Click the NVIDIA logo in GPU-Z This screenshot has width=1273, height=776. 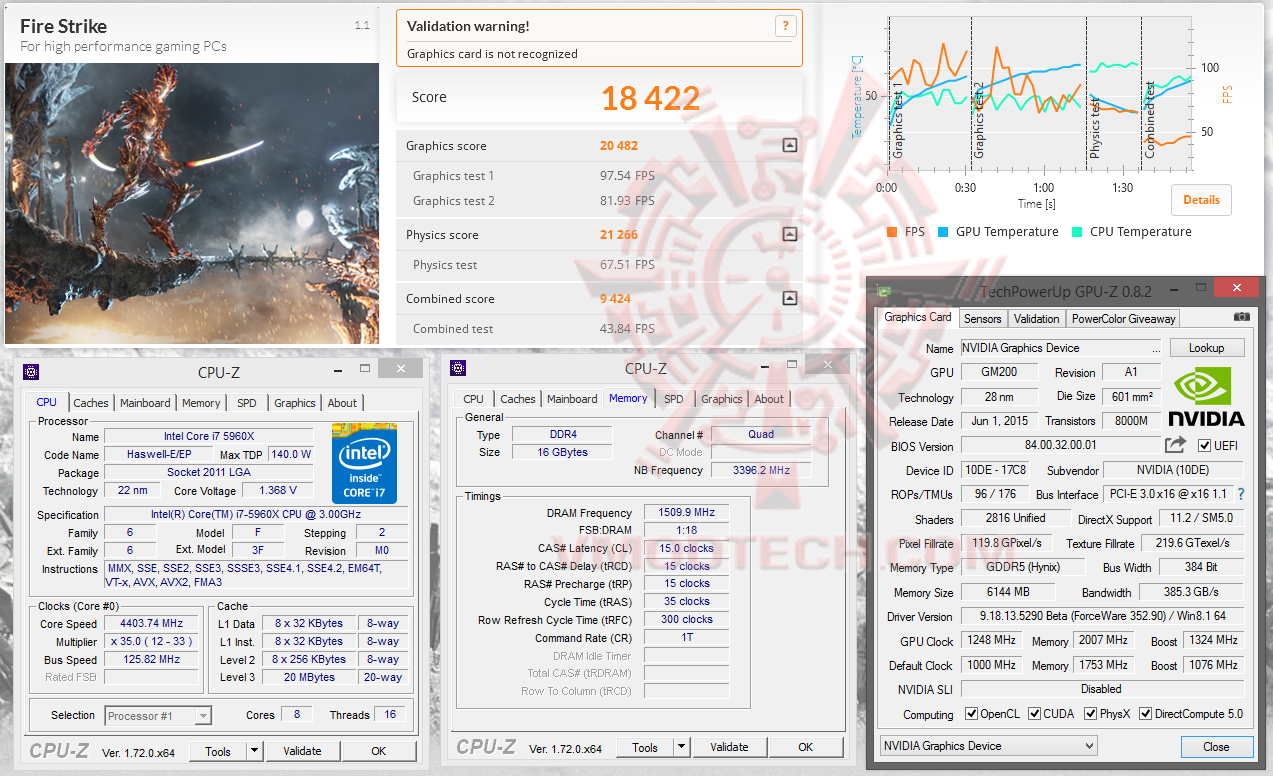(1206, 397)
